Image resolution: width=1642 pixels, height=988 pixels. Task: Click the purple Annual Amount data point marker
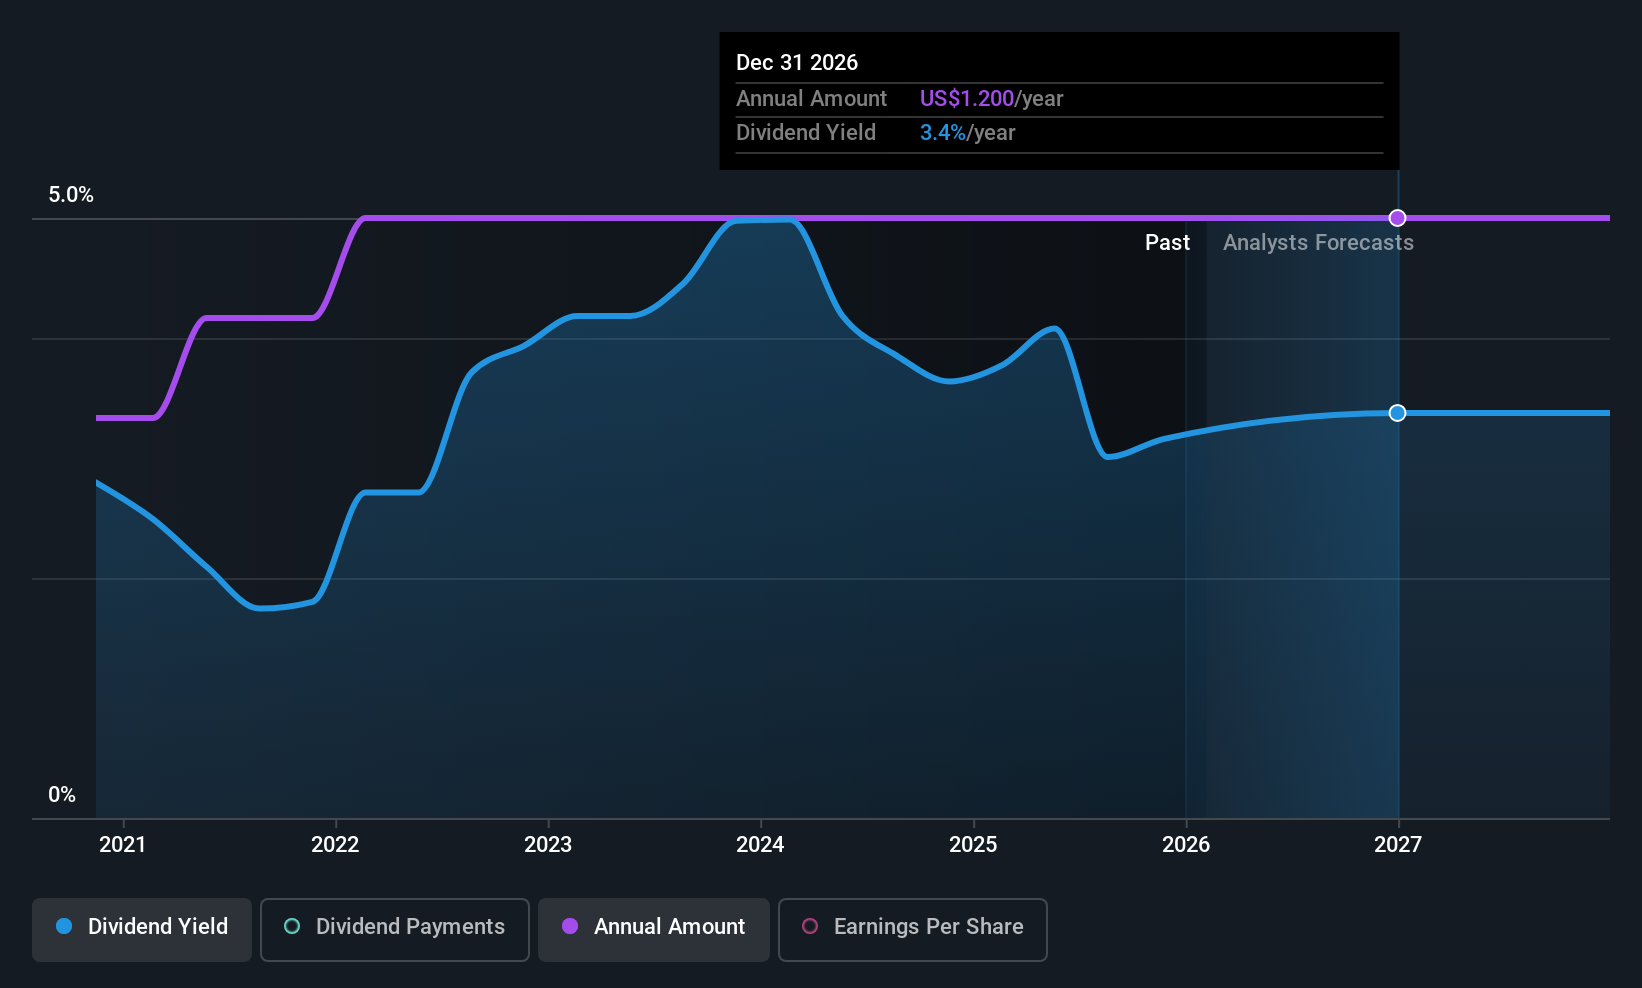tap(1398, 218)
